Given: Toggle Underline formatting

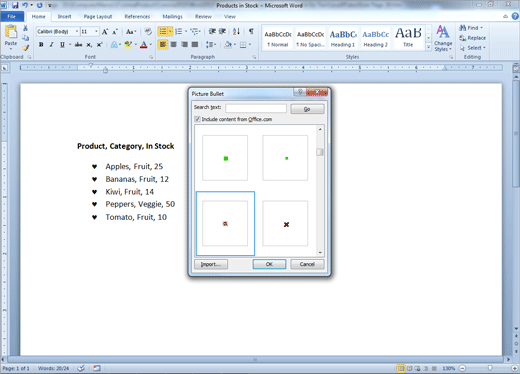Looking at the screenshot, I should (62, 45).
